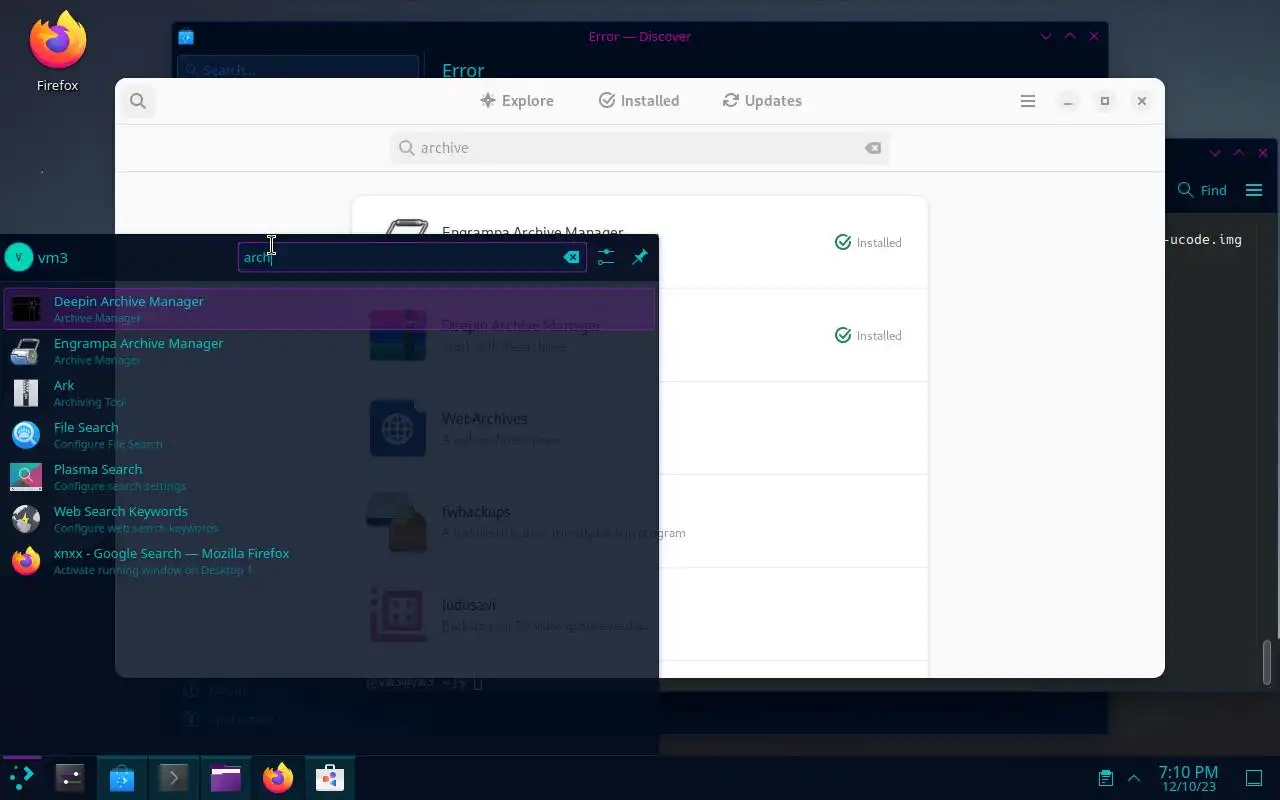The image size is (1280, 800).
Task: Click the Find button in the terminal window
Action: 1202,190
